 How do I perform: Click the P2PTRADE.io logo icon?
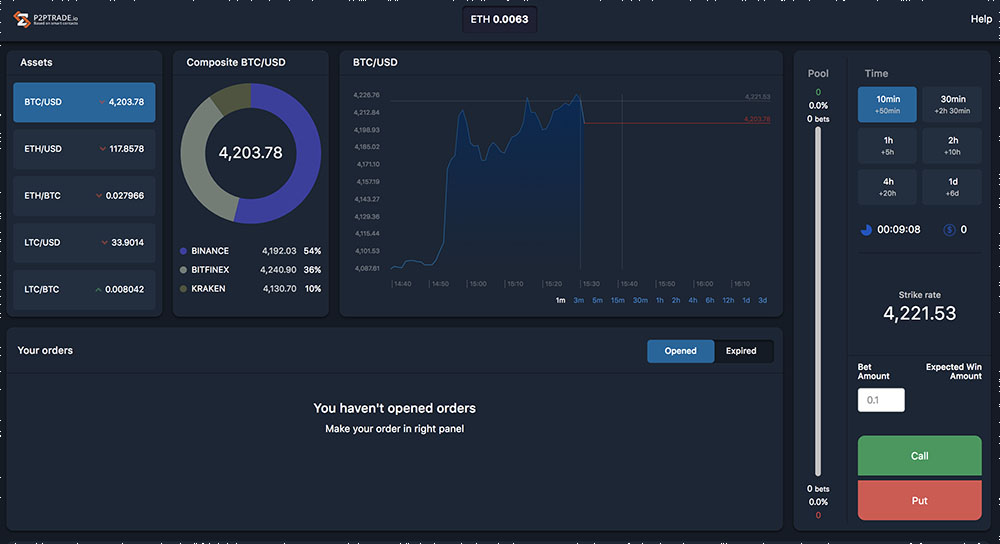21,19
